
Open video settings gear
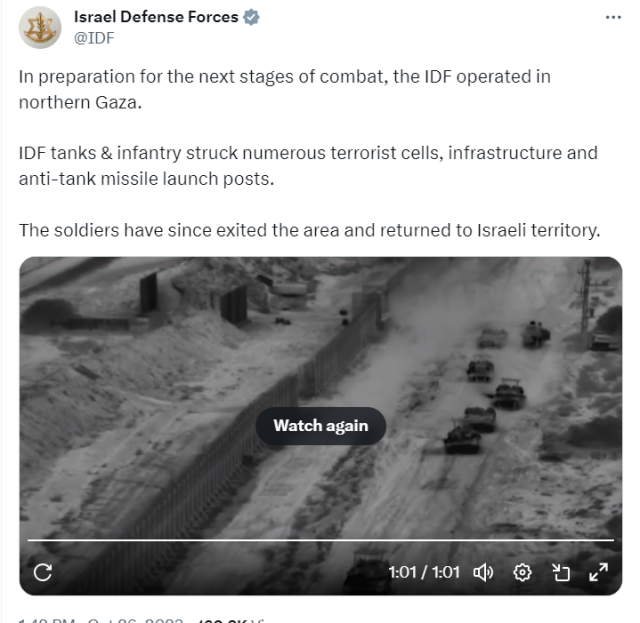coord(522,572)
